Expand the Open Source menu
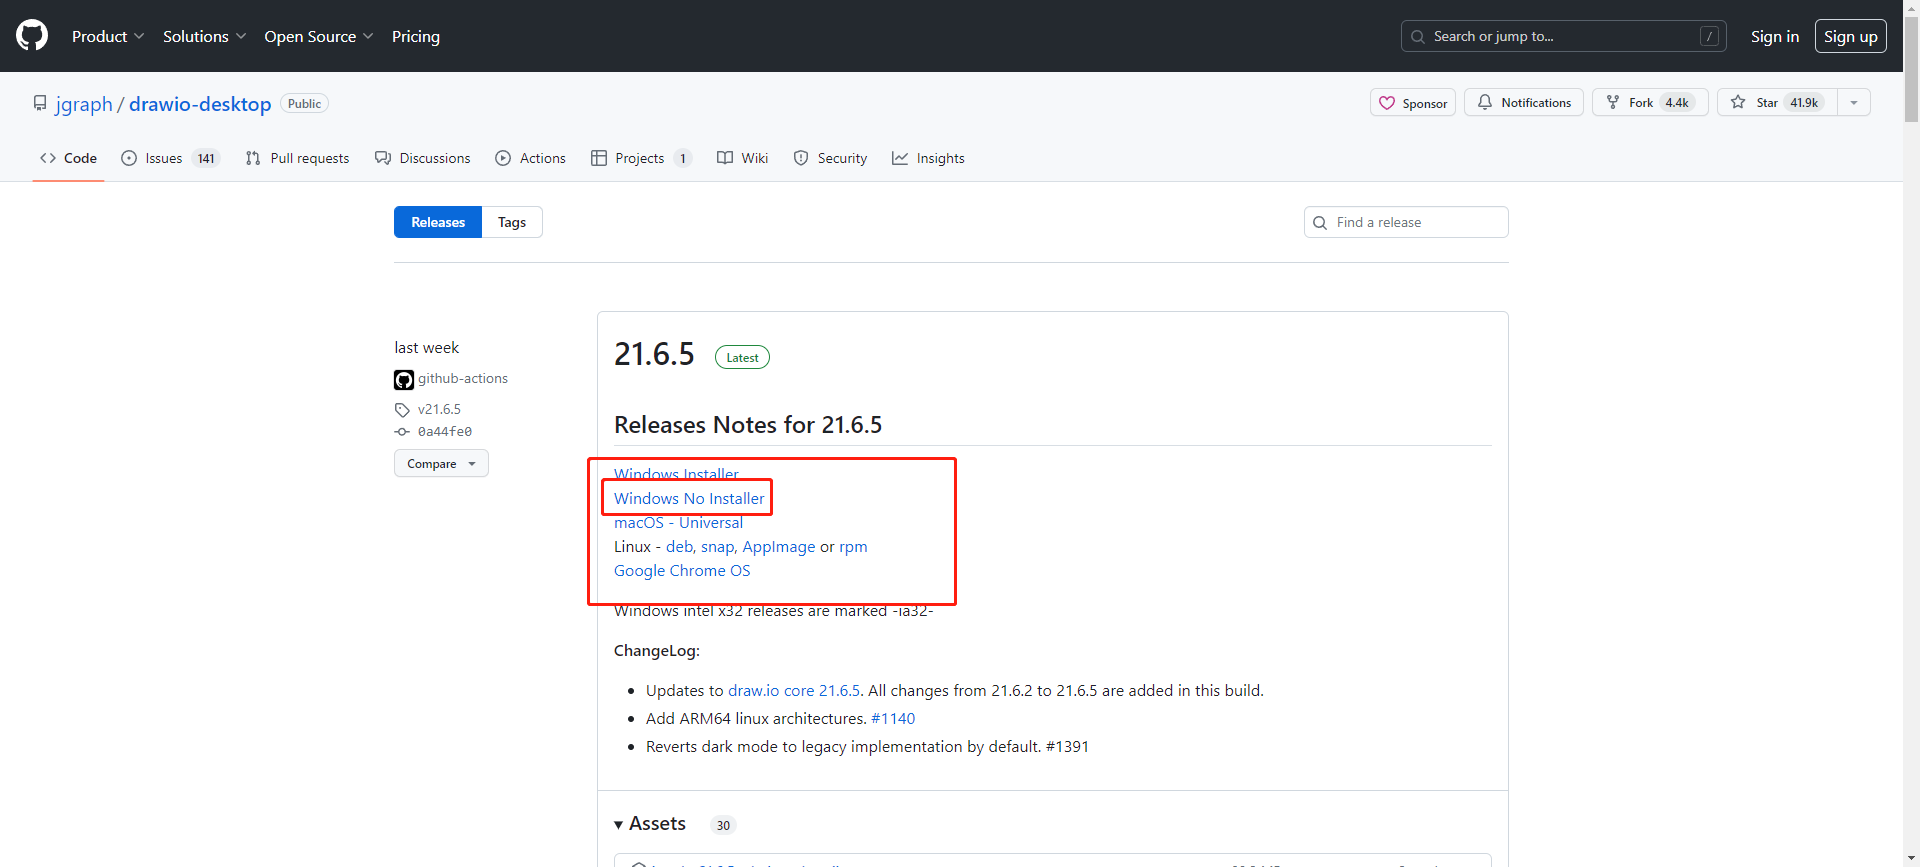Viewport: 1920px width, 867px height. point(318,36)
